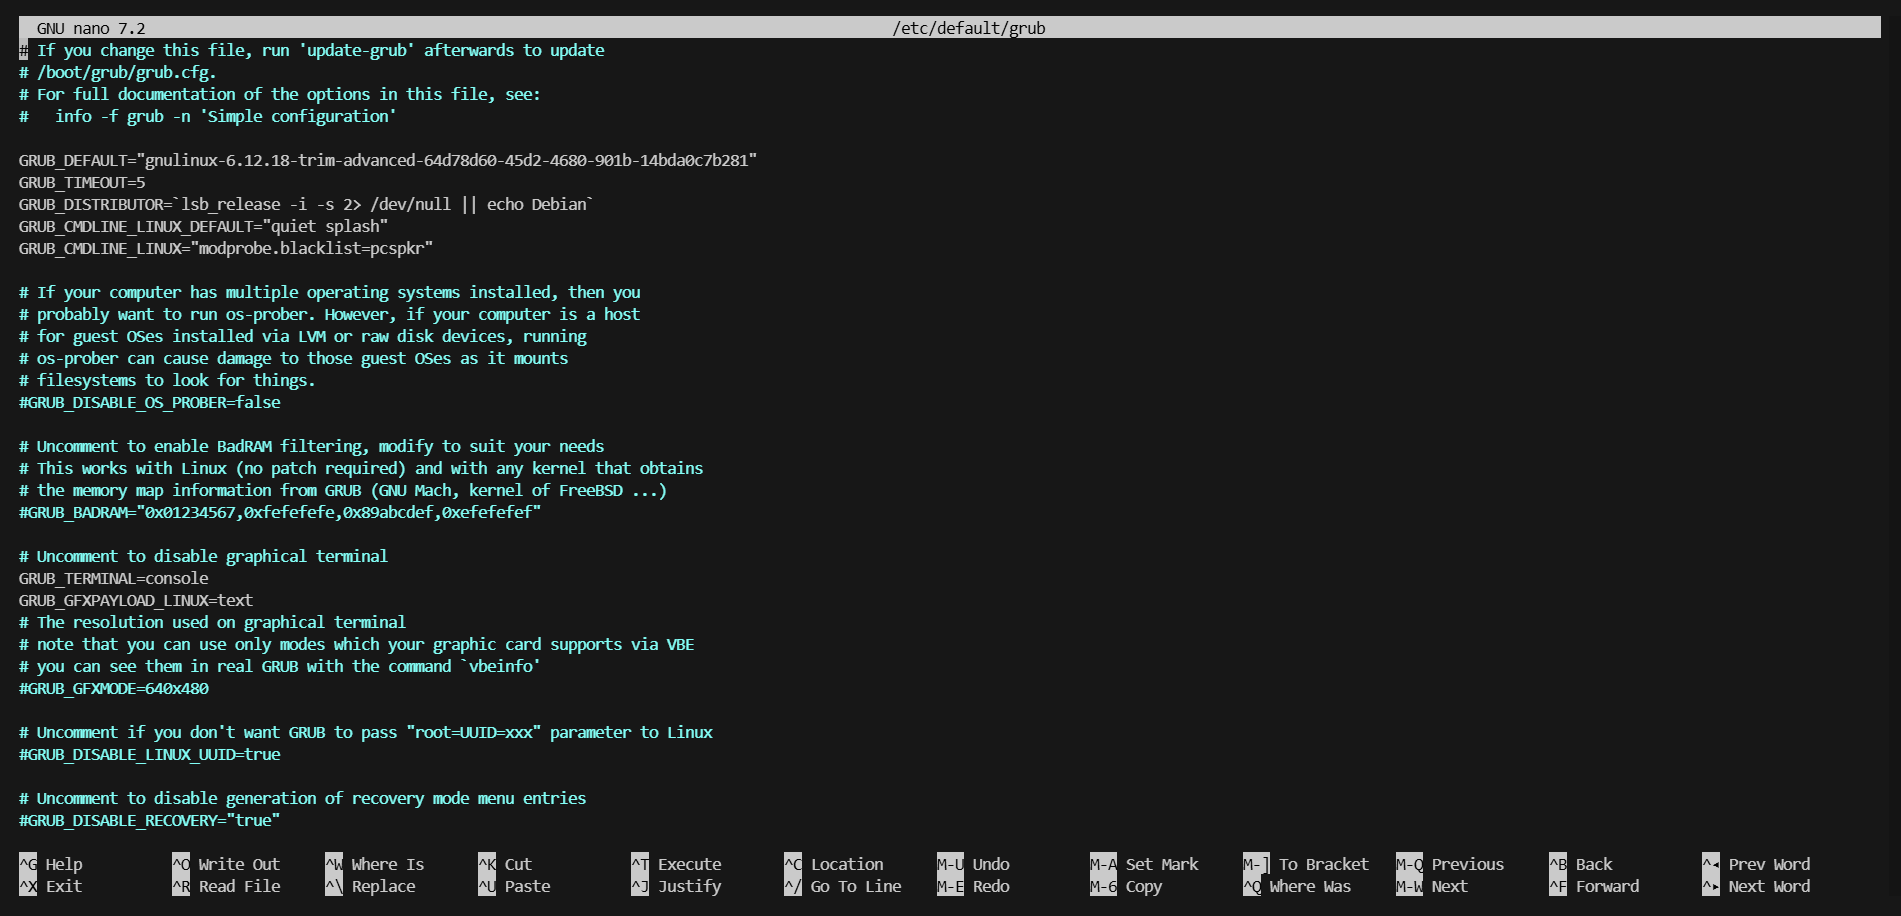Click the M-W Next shortcut
1901x916 pixels.
pyautogui.click(x=1432, y=886)
